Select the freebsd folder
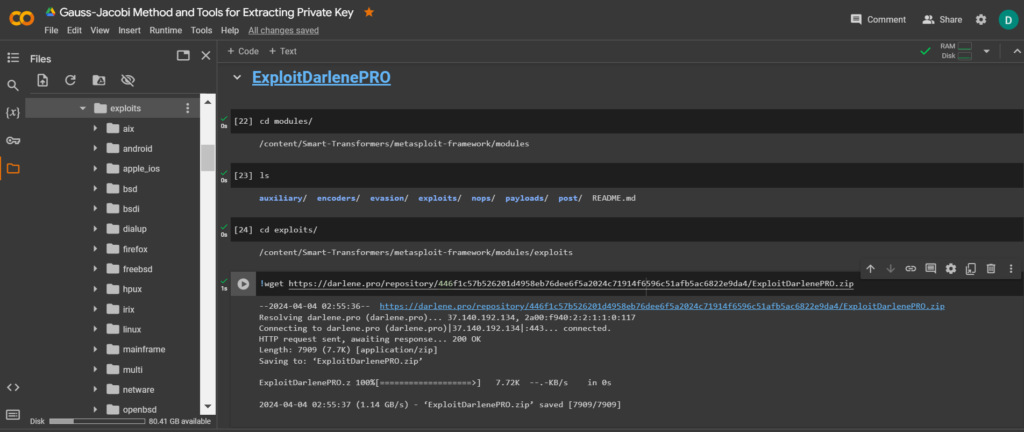This screenshot has height=432, width=1024. (x=138, y=269)
